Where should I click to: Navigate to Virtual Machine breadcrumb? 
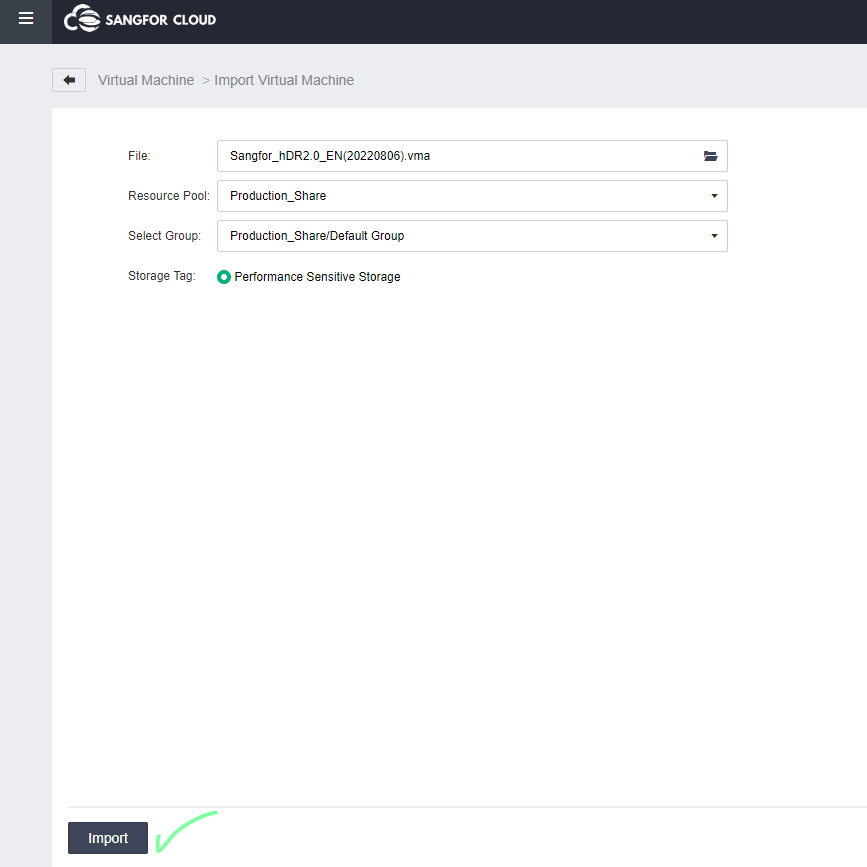click(146, 79)
